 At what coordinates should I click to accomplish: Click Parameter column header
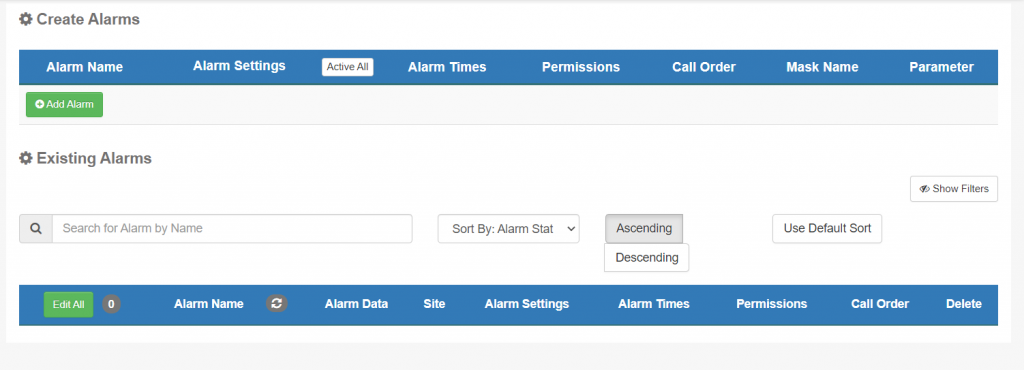tap(942, 67)
